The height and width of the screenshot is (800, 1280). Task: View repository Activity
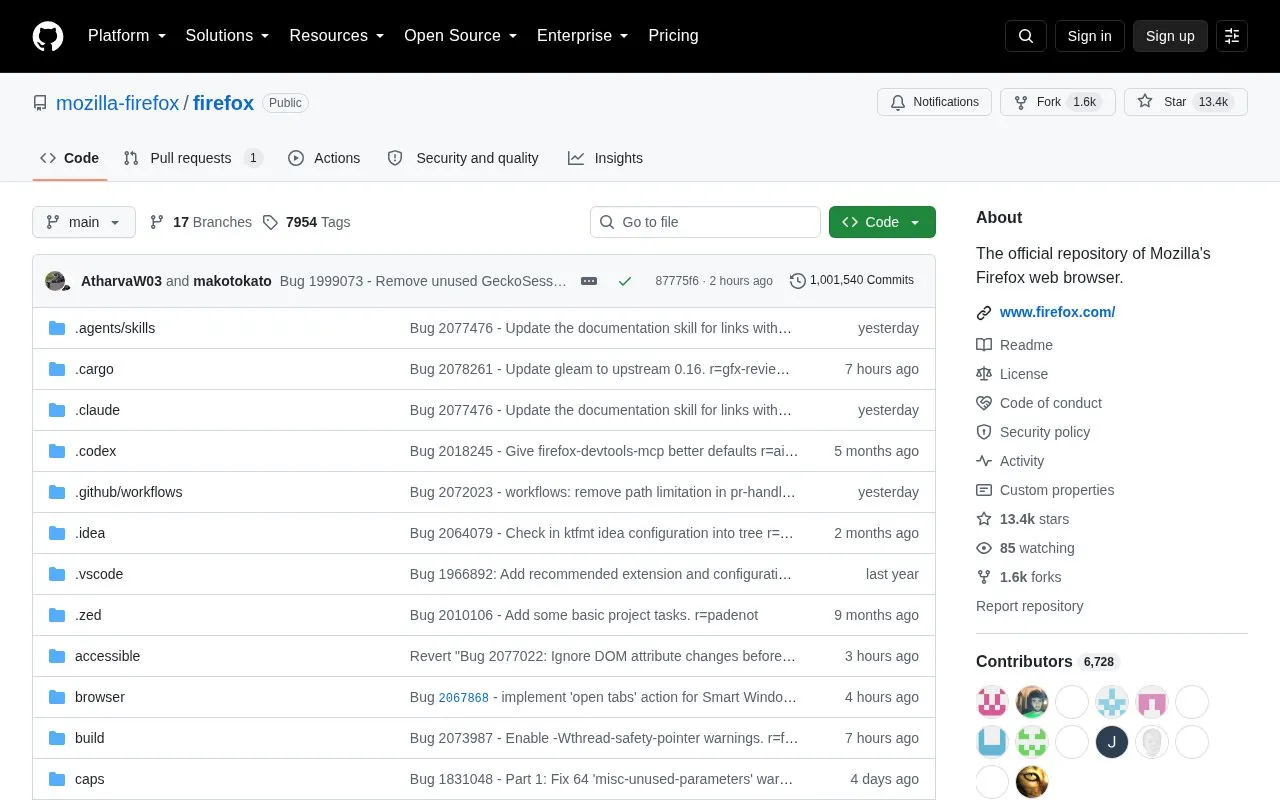pos(1010,461)
